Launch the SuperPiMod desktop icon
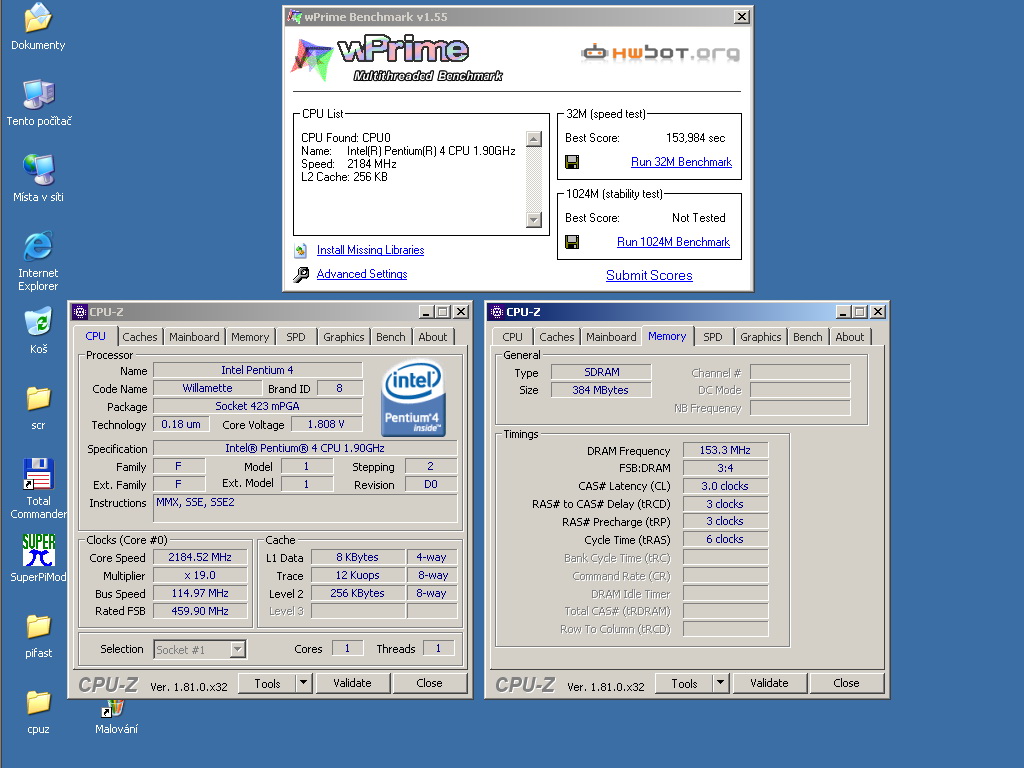The image size is (1024, 768). pos(38,550)
